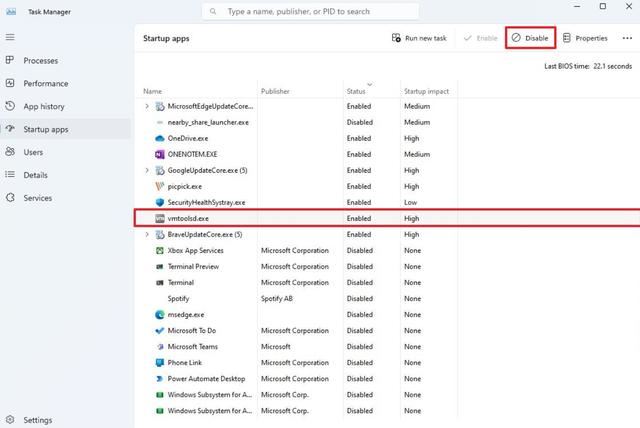Select the OneDrive.exe row name
Viewport: 640px width, 428px height.
tap(188, 138)
